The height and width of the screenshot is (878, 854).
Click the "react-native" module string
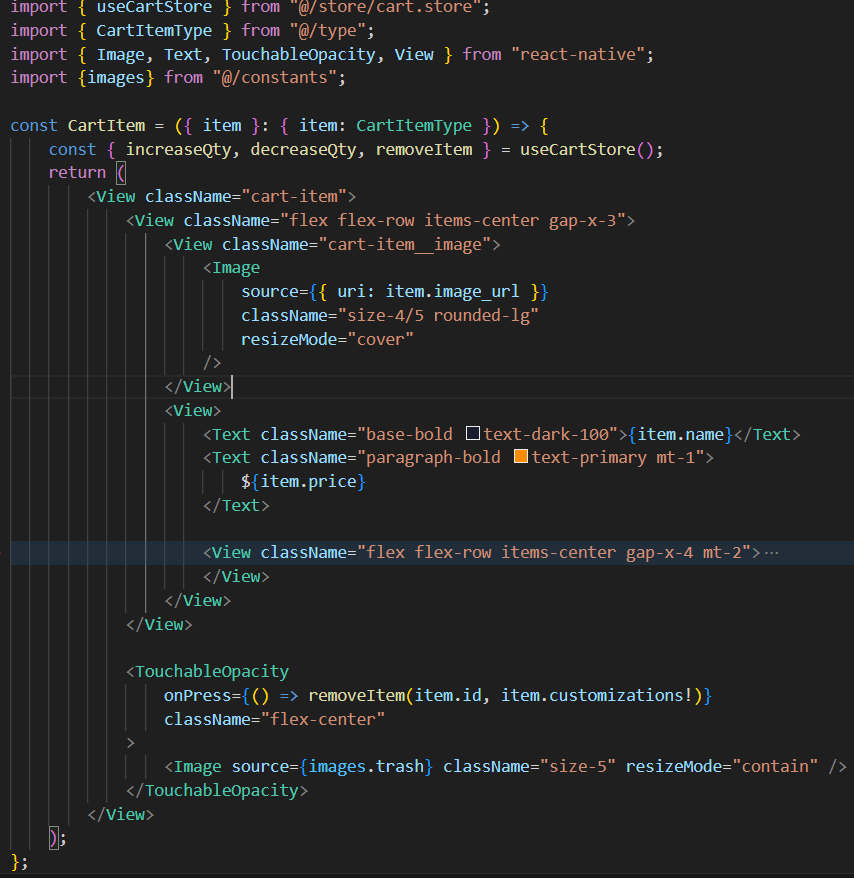578,54
